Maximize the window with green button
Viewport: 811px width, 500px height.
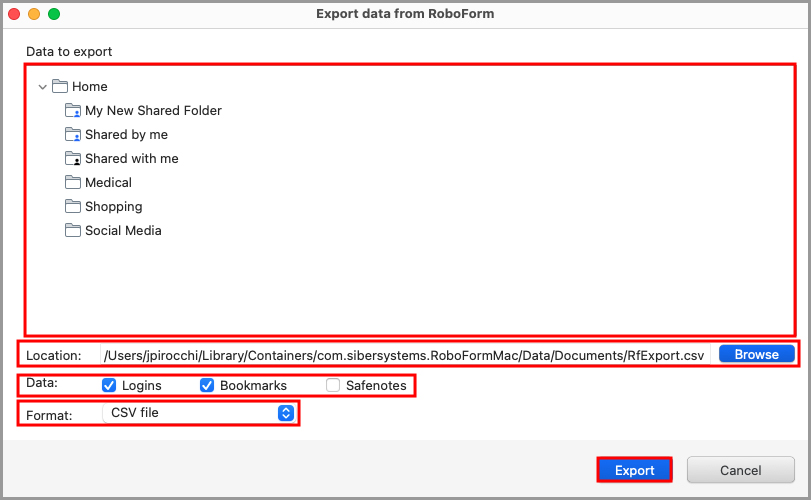pos(54,14)
